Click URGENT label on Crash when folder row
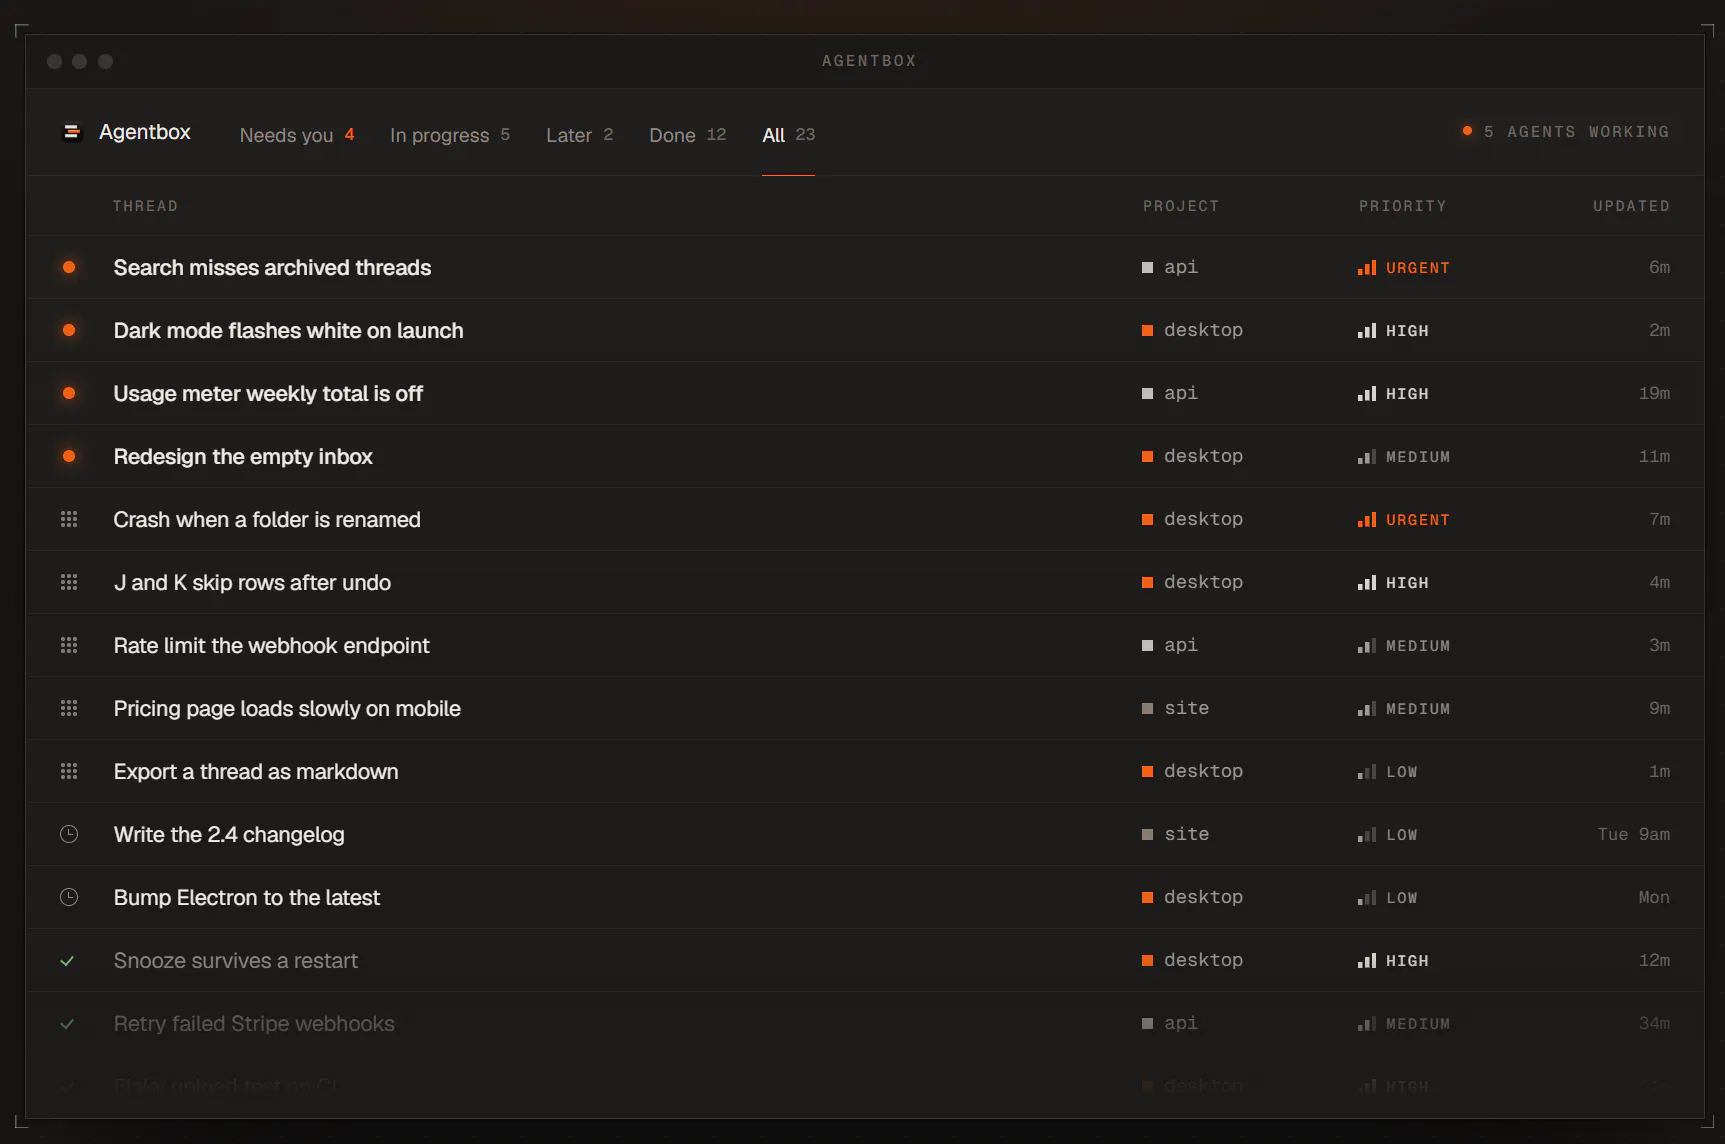Screen dimensions: 1725x1144 point(1418,520)
